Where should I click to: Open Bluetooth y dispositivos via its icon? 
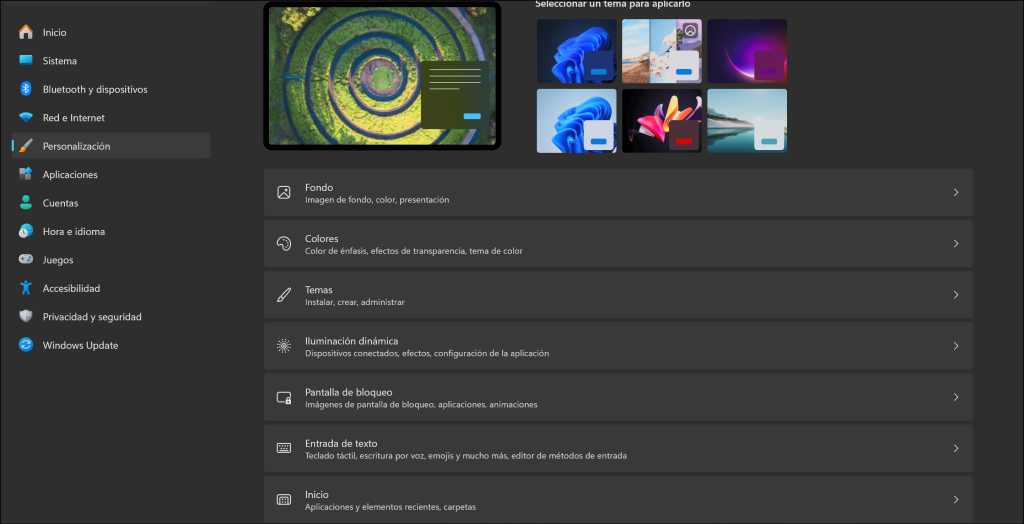click(x=26, y=89)
